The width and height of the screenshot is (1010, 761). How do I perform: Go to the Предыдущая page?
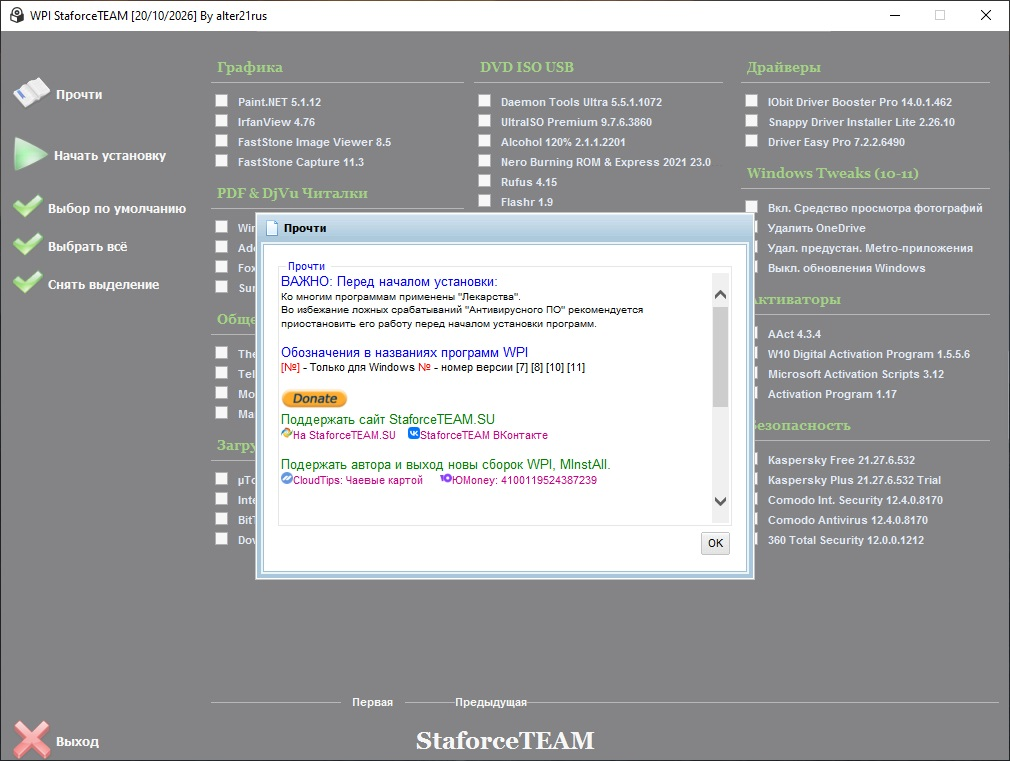click(x=491, y=702)
